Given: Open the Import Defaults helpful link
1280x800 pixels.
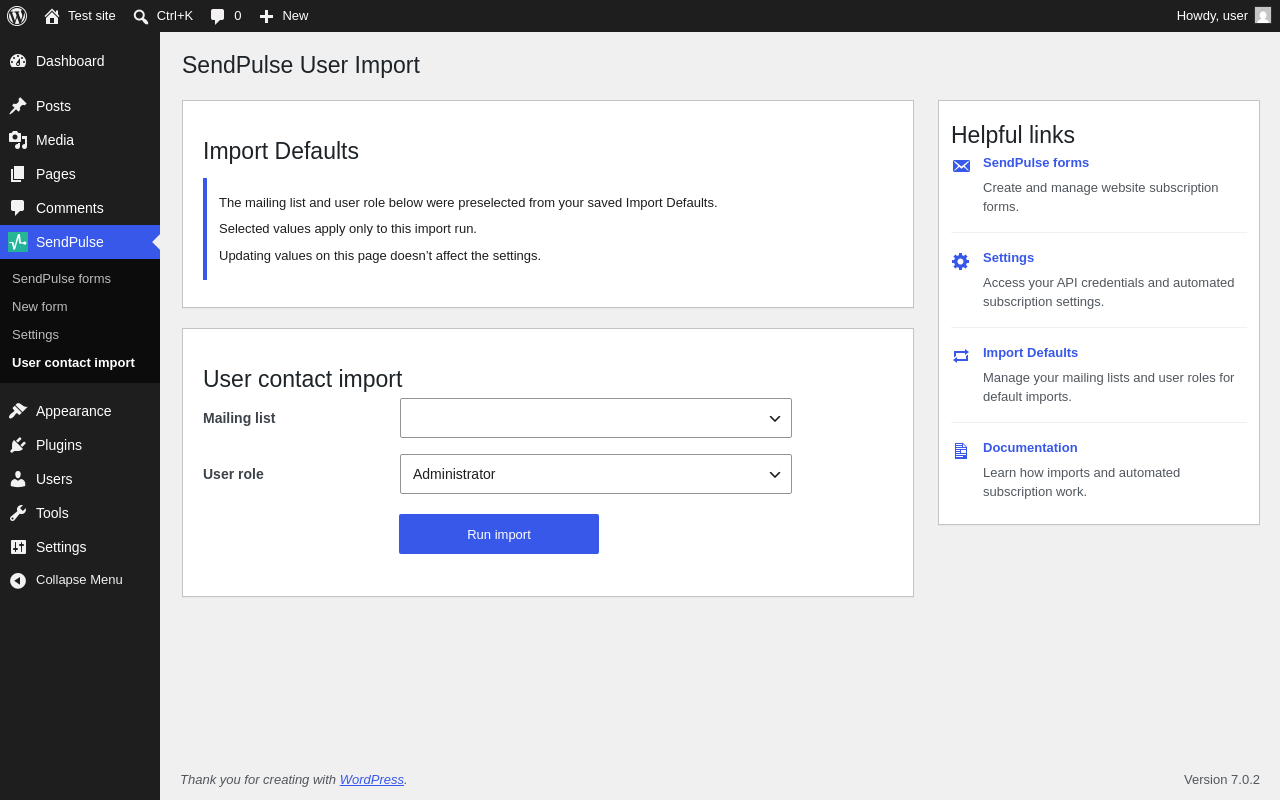Looking at the screenshot, I should [x=1030, y=352].
